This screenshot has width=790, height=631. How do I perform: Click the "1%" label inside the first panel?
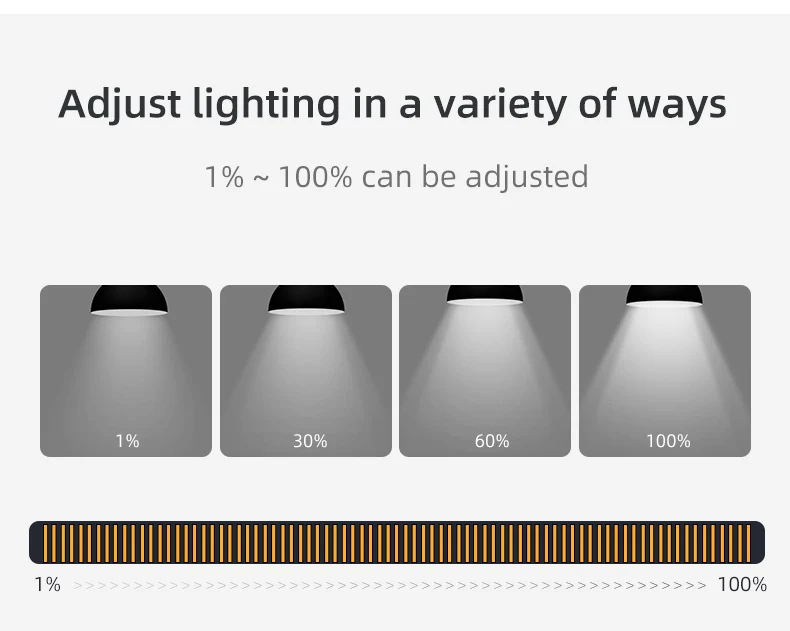tap(127, 441)
